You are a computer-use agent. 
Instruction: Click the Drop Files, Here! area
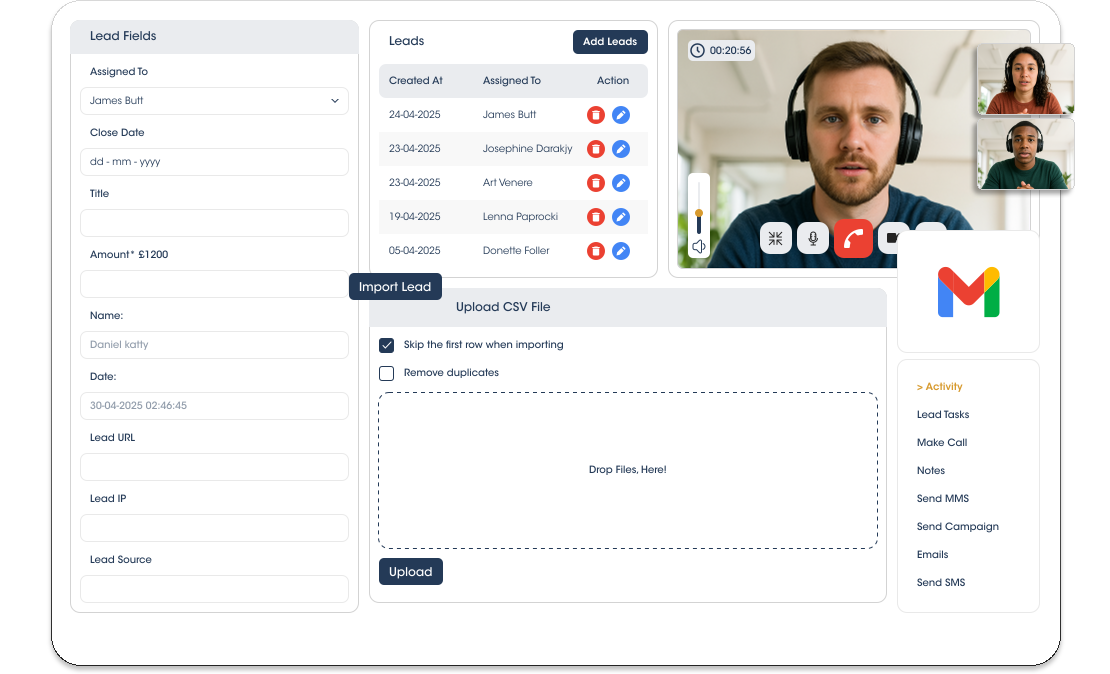pyautogui.click(x=628, y=470)
